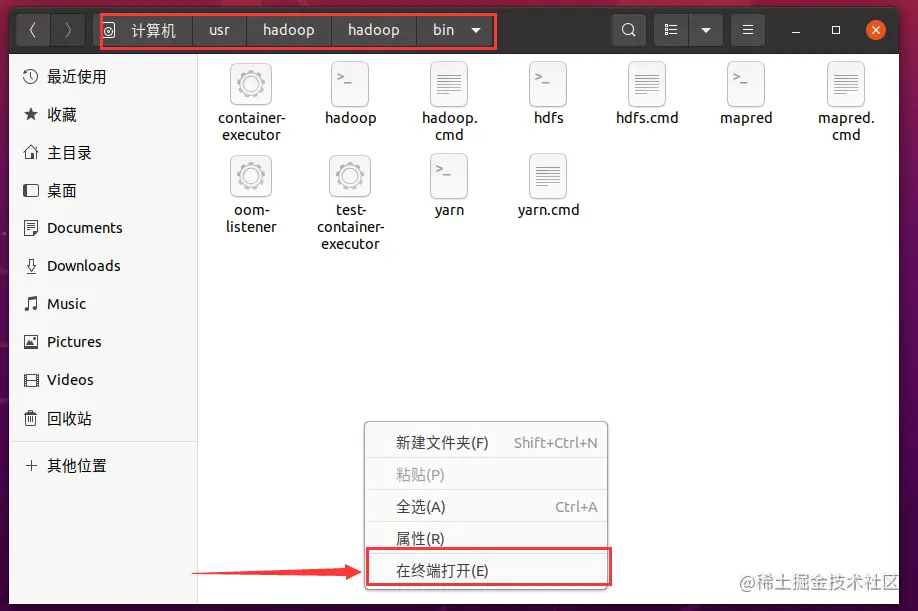Click the 粘贴(P) context menu entry
The height and width of the screenshot is (611, 918).
(x=486, y=475)
